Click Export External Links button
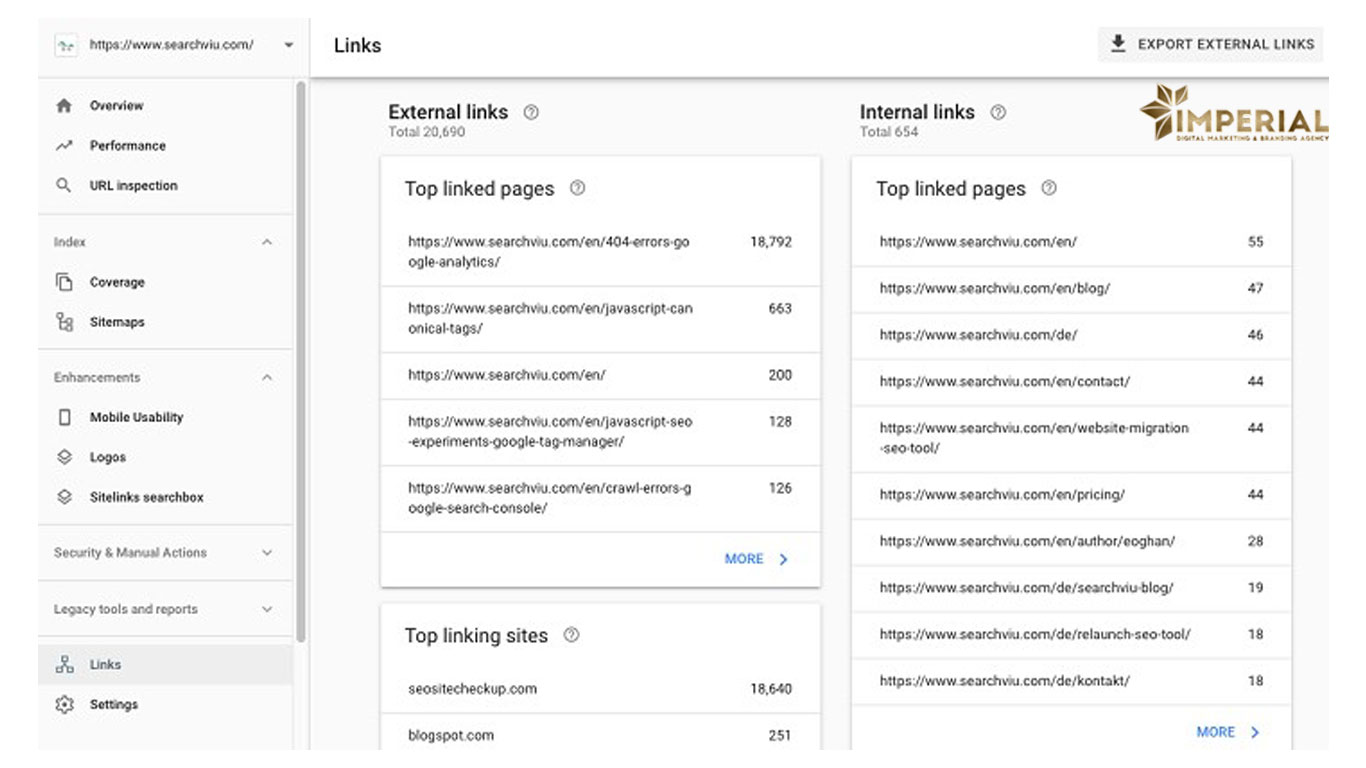This screenshot has width=1366, height=768. point(1211,44)
